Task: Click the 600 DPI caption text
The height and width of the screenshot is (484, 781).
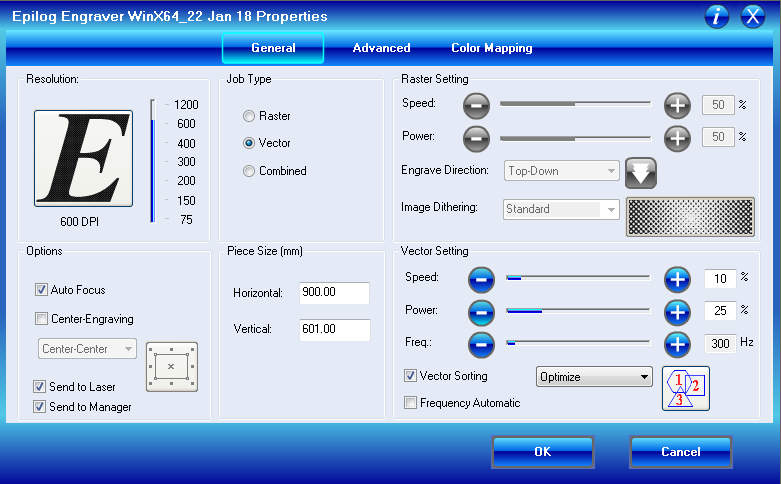Action: [79, 222]
